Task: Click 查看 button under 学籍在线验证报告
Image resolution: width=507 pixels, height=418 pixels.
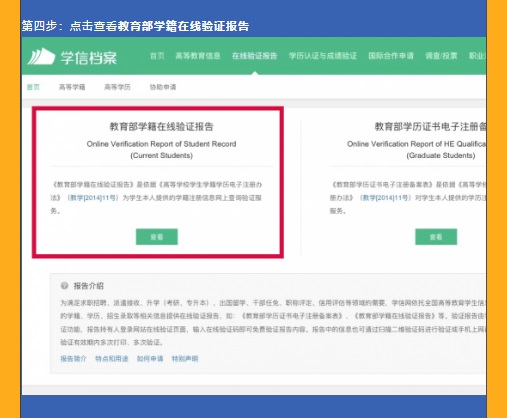Action: (x=157, y=237)
